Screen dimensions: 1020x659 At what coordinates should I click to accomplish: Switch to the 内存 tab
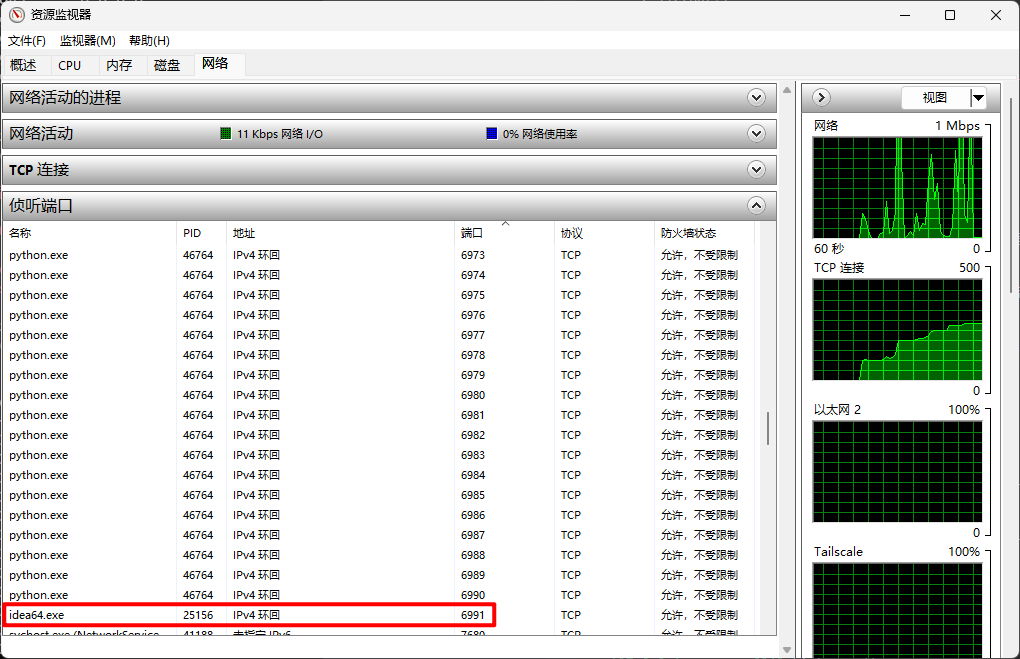coord(119,65)
